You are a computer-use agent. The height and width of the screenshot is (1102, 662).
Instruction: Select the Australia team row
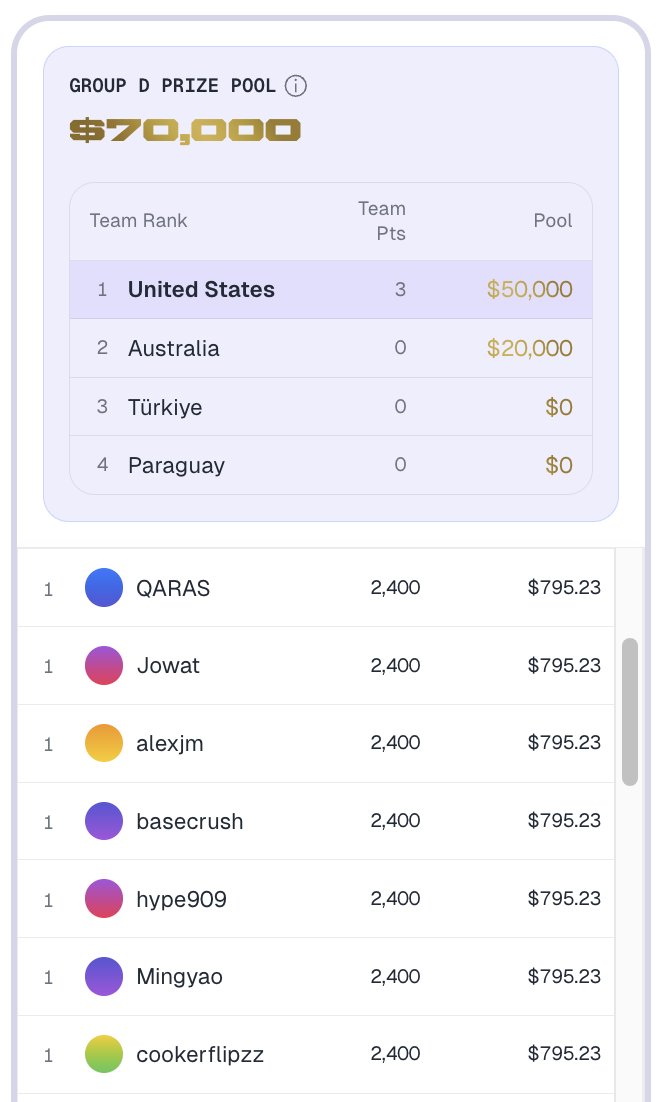click(x=331, y=348)
